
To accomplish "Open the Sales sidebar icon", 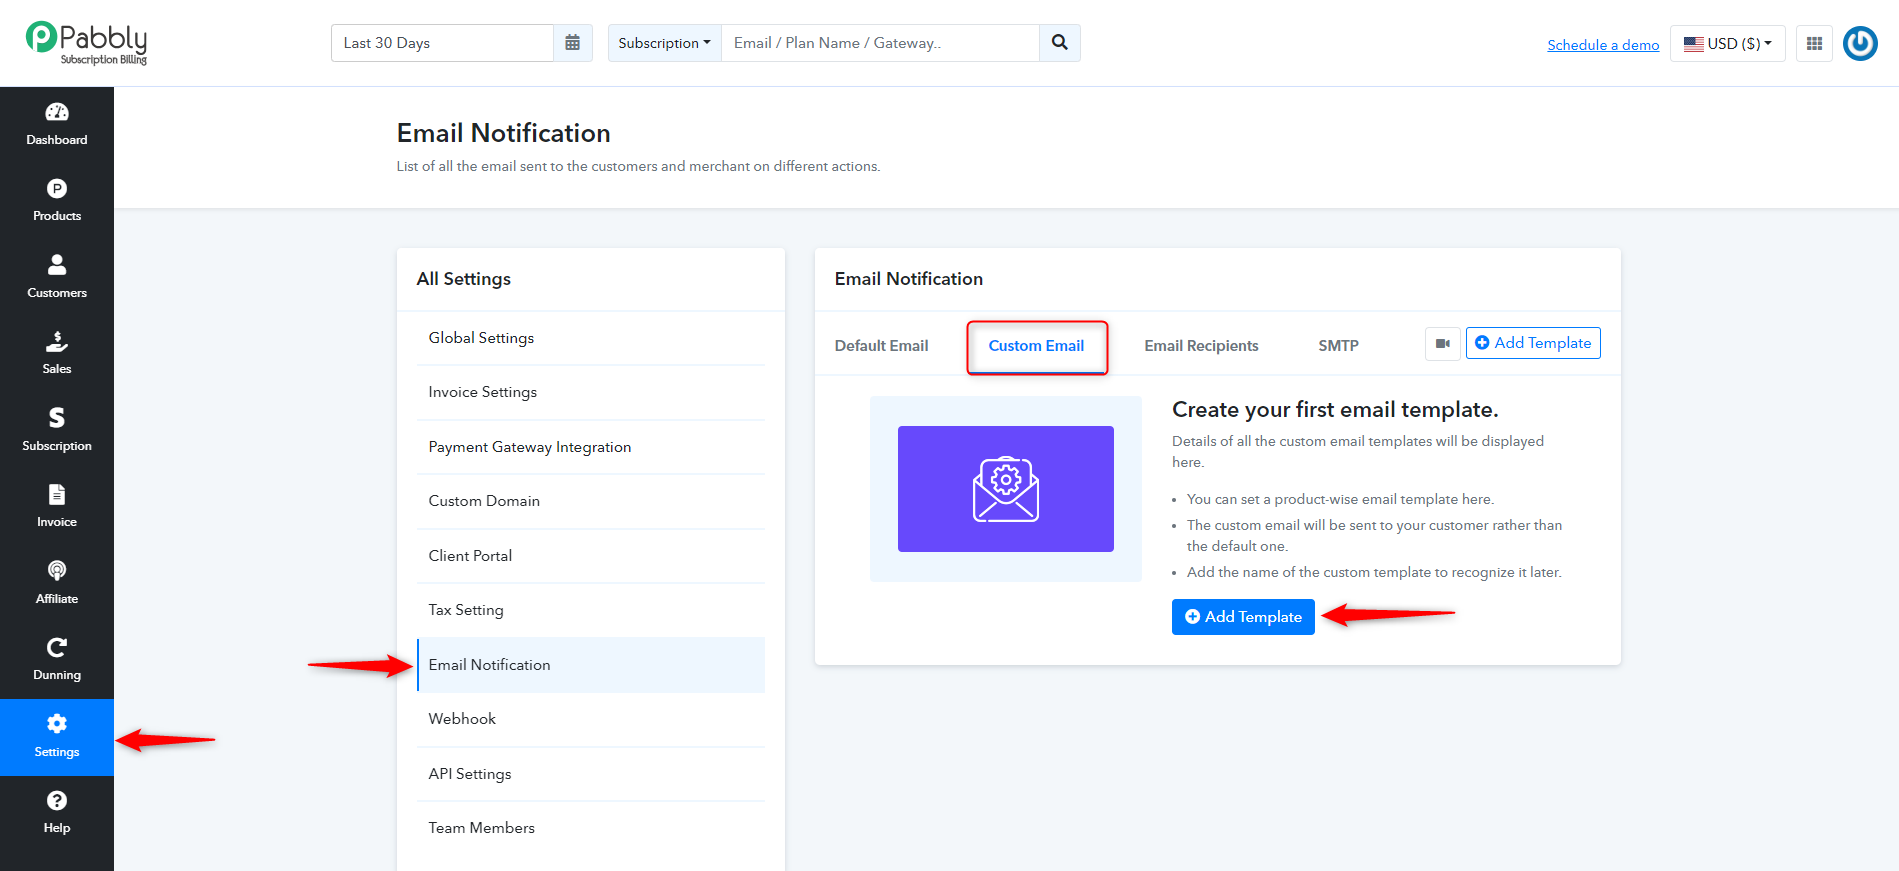I will 57,353.
